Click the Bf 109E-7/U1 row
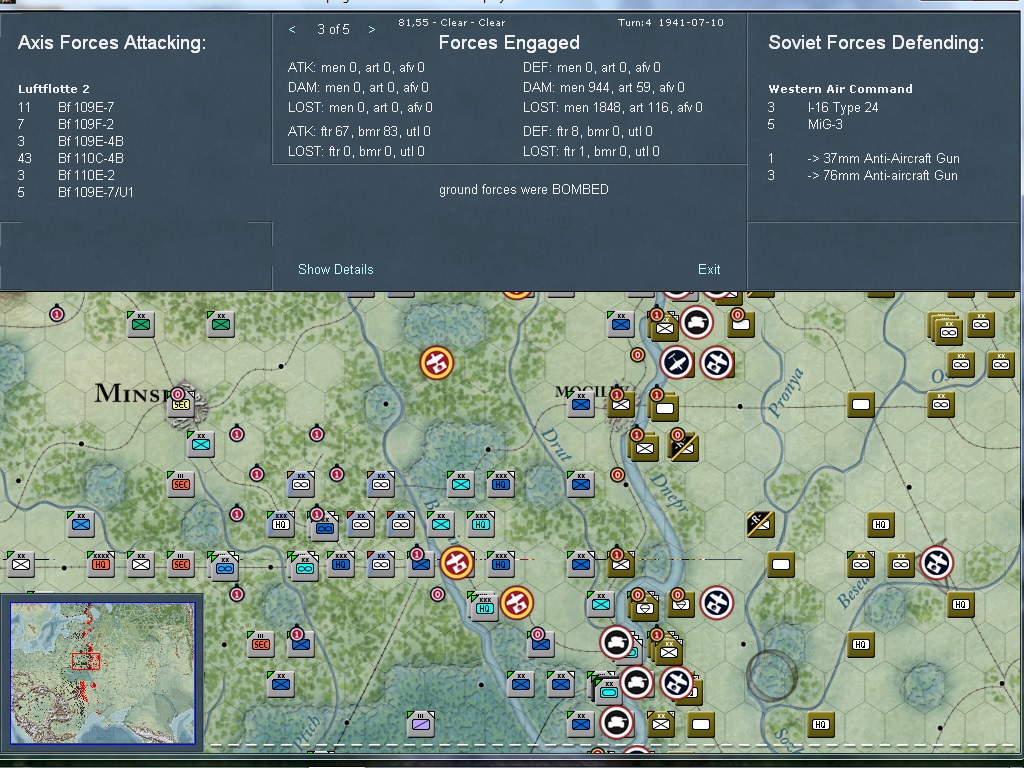This screenshot has height=768, width=1024. (76, 192)
